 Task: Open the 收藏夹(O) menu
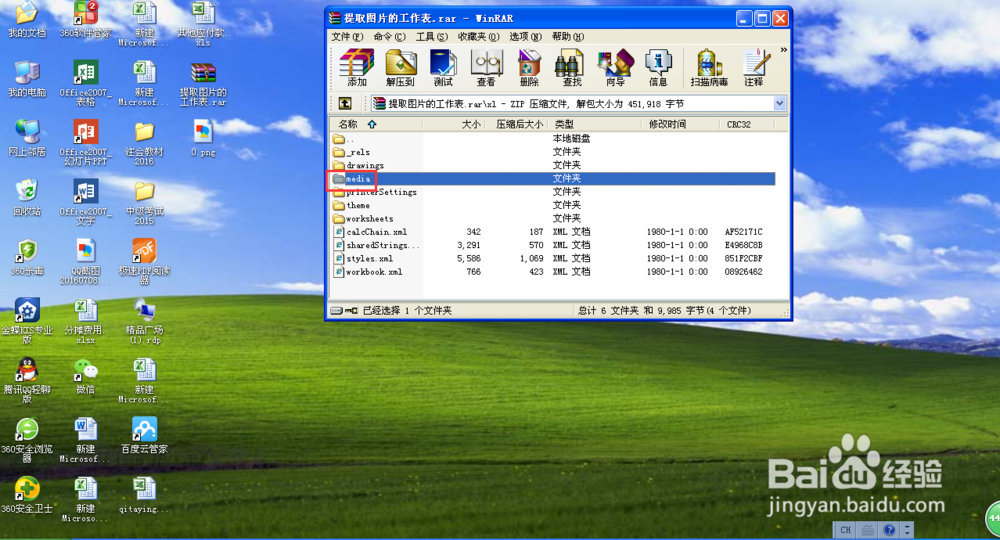tap(478, 36)
